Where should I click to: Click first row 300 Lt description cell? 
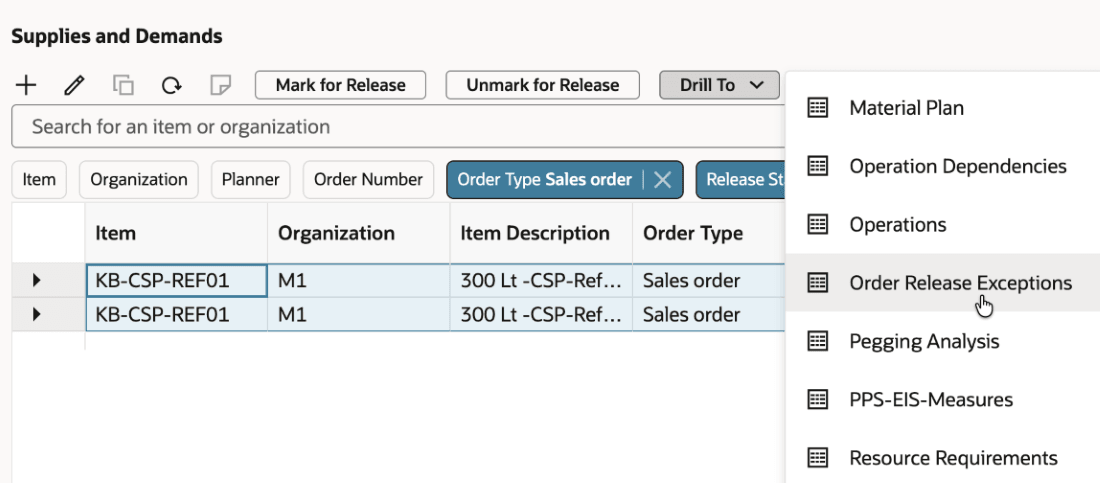point(541,281)
